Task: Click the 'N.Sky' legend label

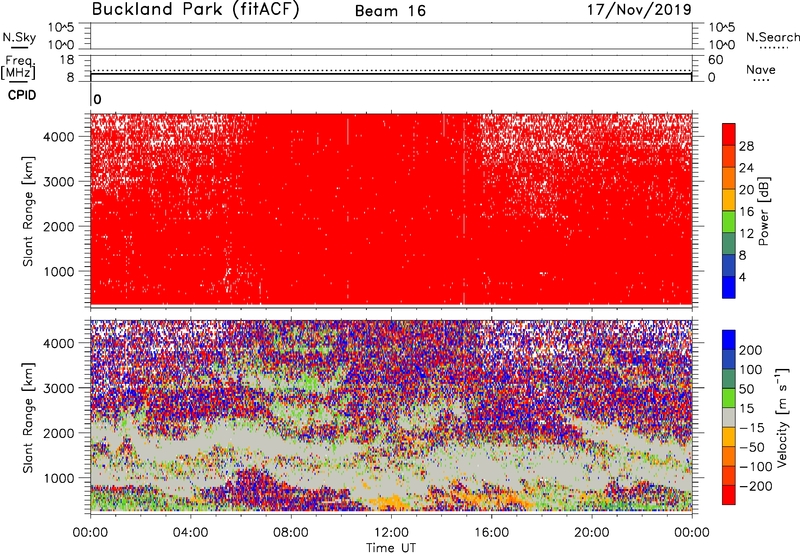Action: click(x=19, y=37)
